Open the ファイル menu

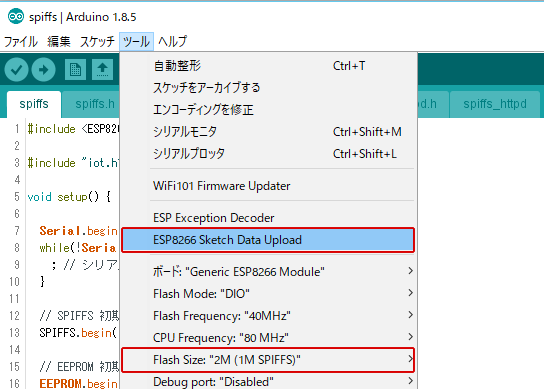20,41
